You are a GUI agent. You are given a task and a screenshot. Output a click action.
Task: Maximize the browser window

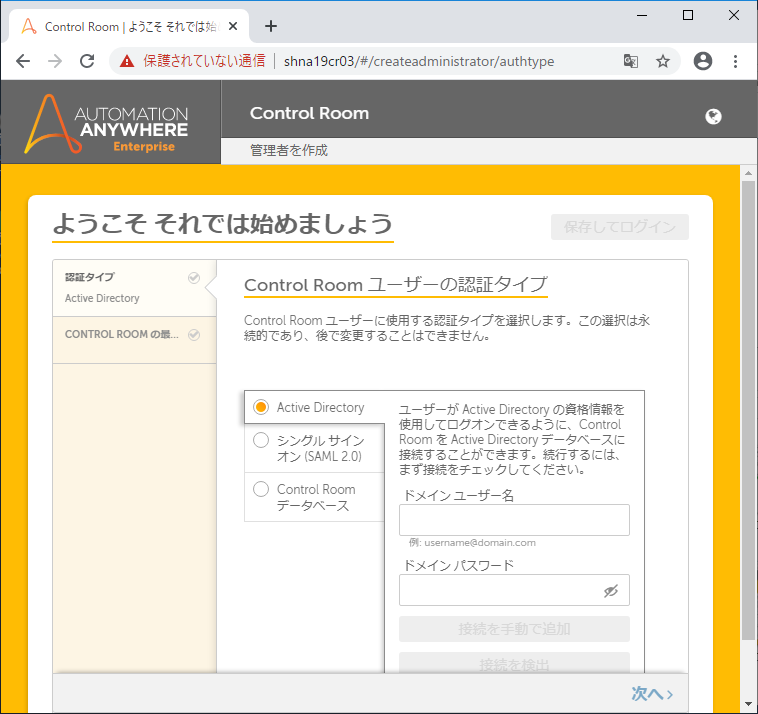pyautogui.click(x=687, y=15)
